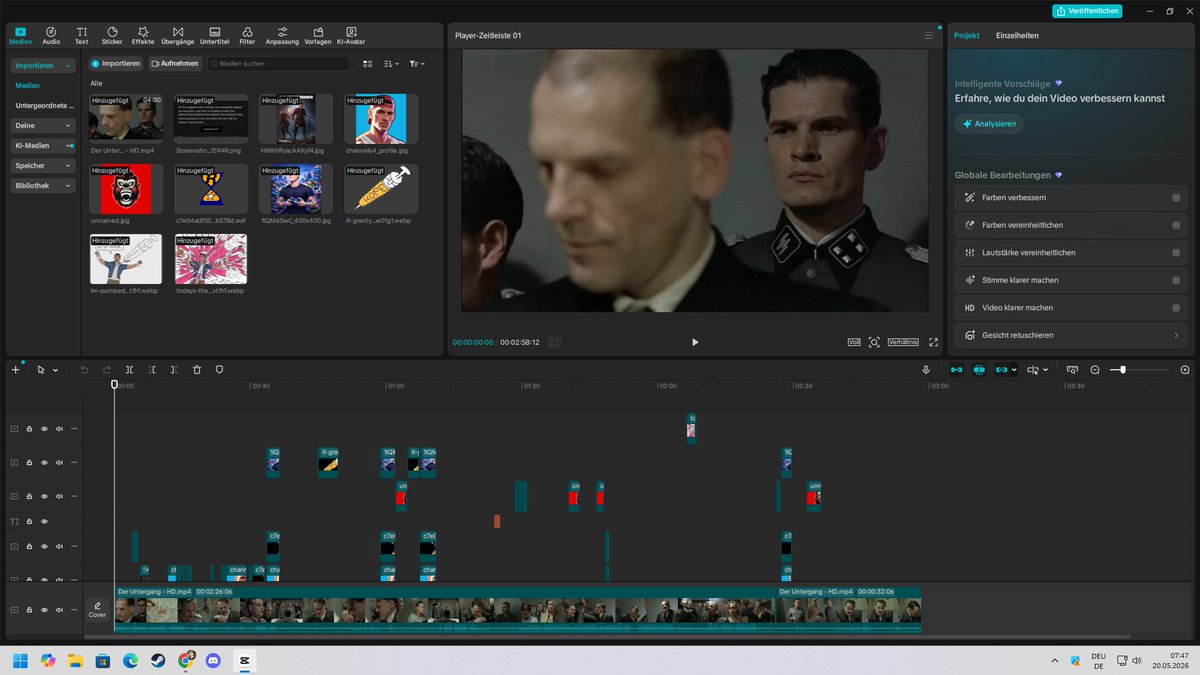Click the split clip icon in timeline toolbar
Screen dimensions: 1200x675
pyautogui.click(x=129, y=370)
